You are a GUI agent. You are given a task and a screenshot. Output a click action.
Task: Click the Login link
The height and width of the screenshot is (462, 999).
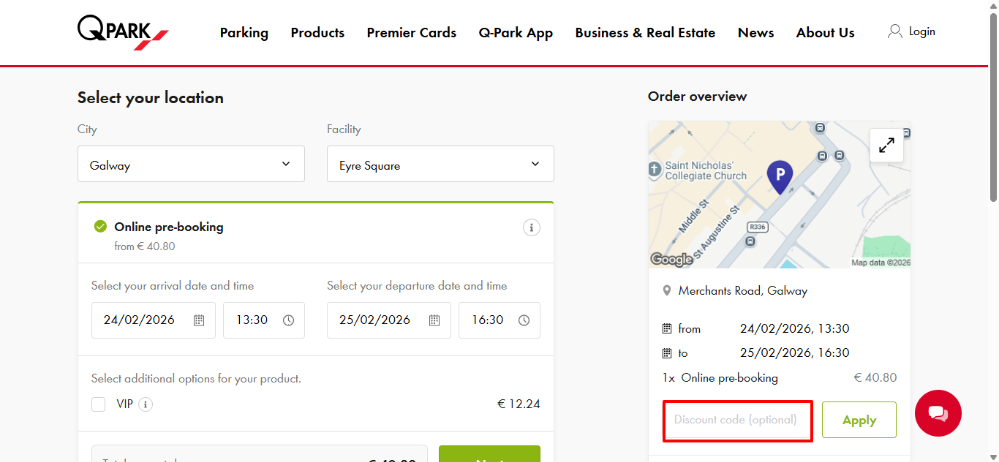pos(922,31)
